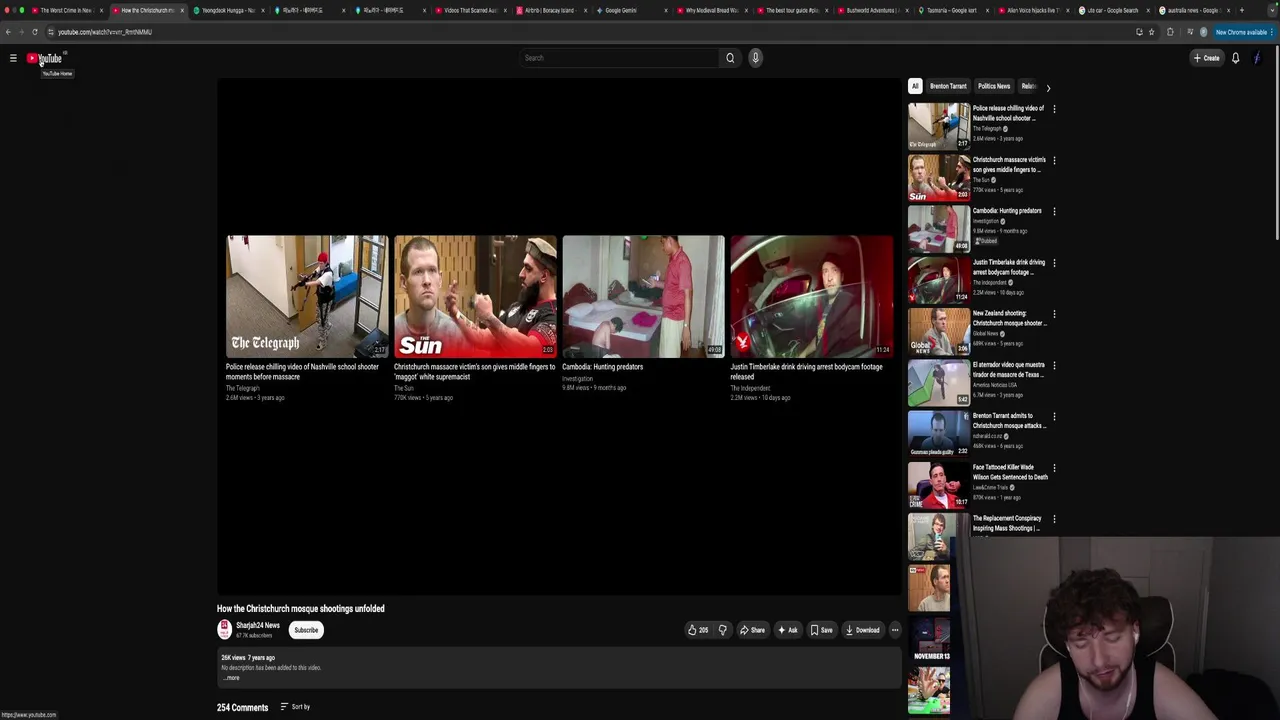
Task: Open options for Justin Timberlake sidebar video
Action: (1054, 263)
